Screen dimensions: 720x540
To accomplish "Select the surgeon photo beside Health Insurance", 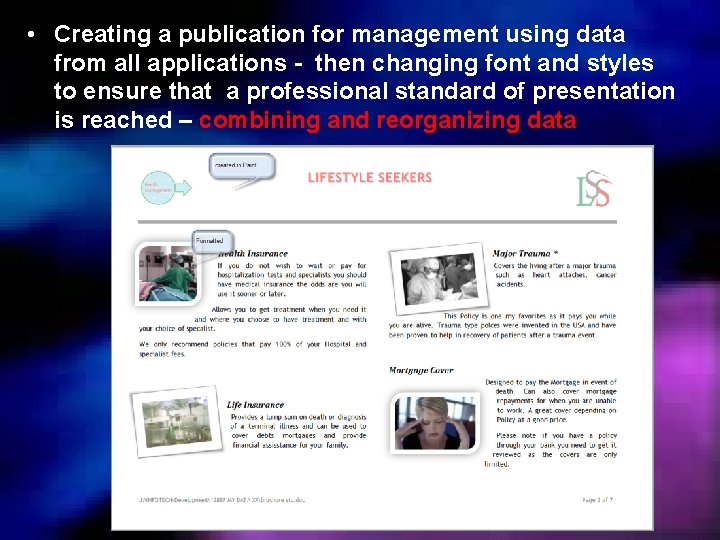I will coord(168,274).
